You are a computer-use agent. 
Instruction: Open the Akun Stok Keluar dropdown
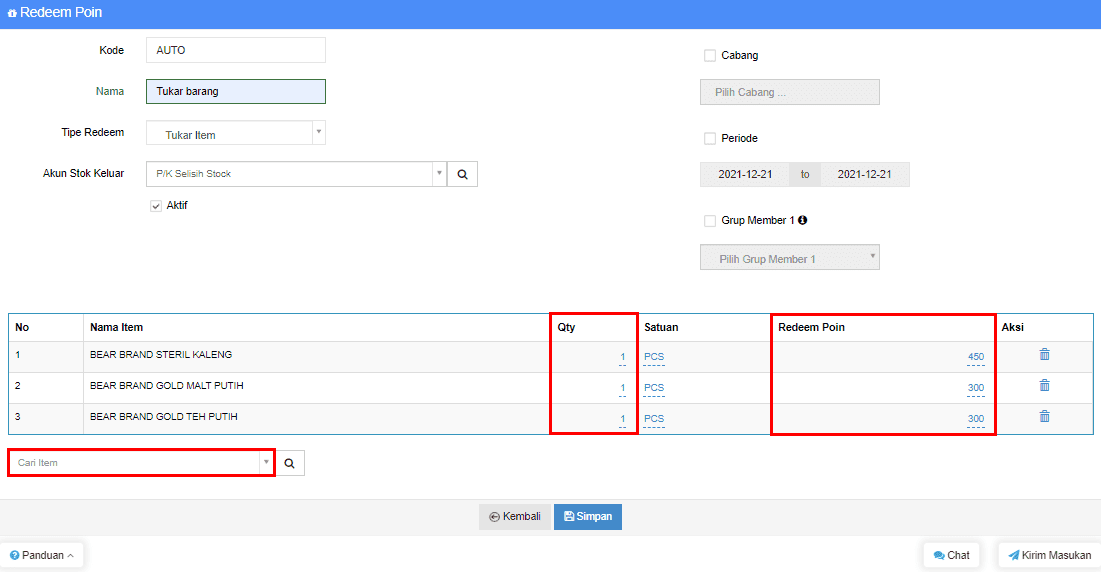[x=296, y=174]
